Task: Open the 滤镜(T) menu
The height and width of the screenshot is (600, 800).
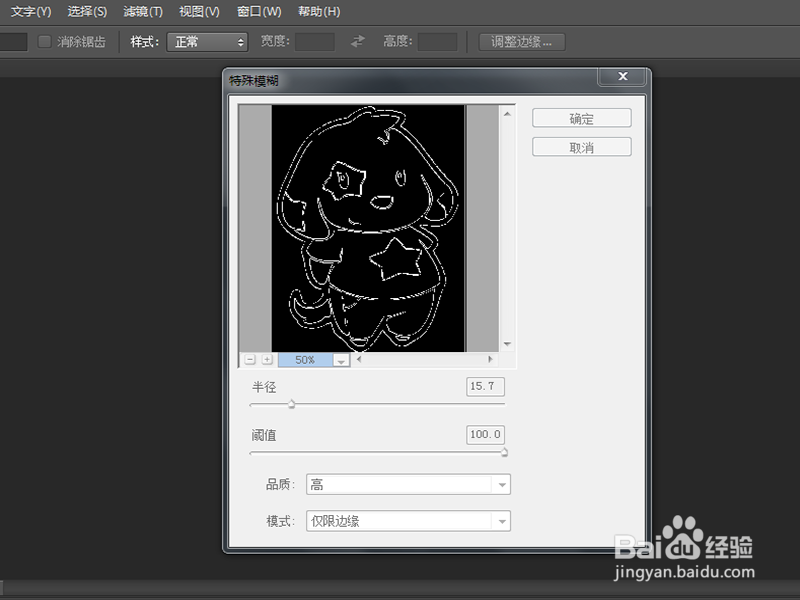Action: point(143,11)
